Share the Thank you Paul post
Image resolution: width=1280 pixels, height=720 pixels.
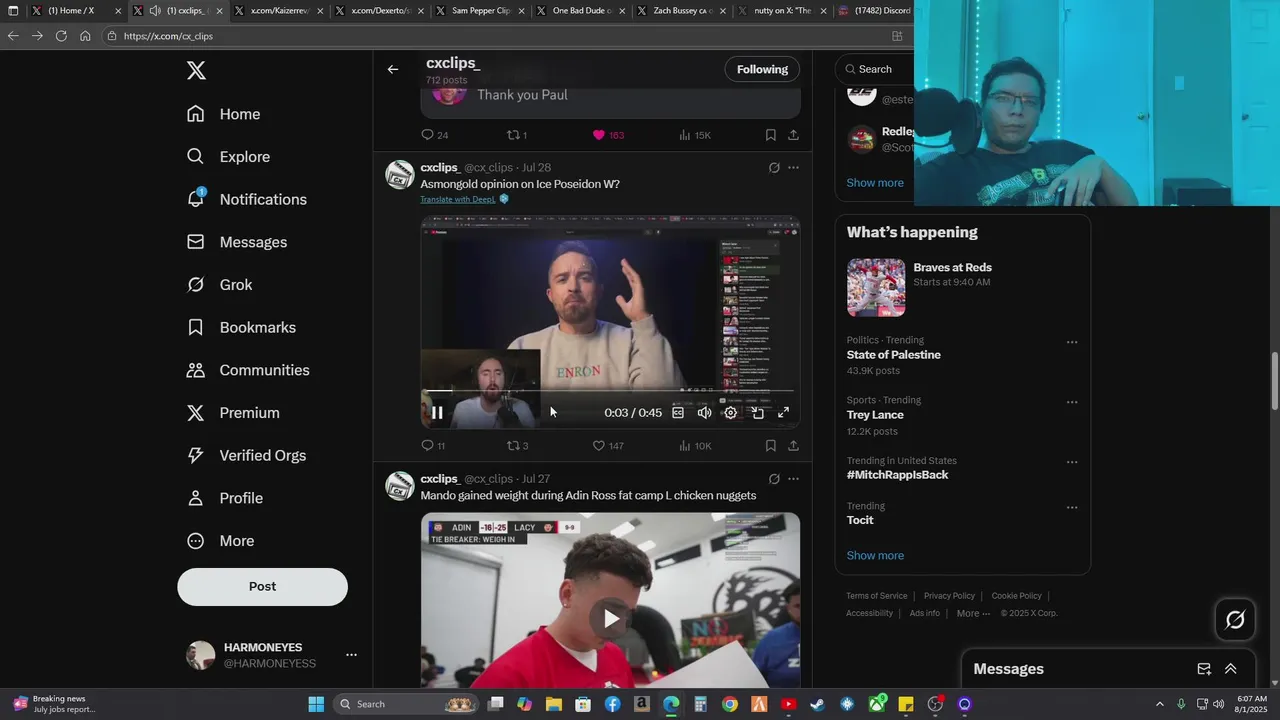click(793, 135)
